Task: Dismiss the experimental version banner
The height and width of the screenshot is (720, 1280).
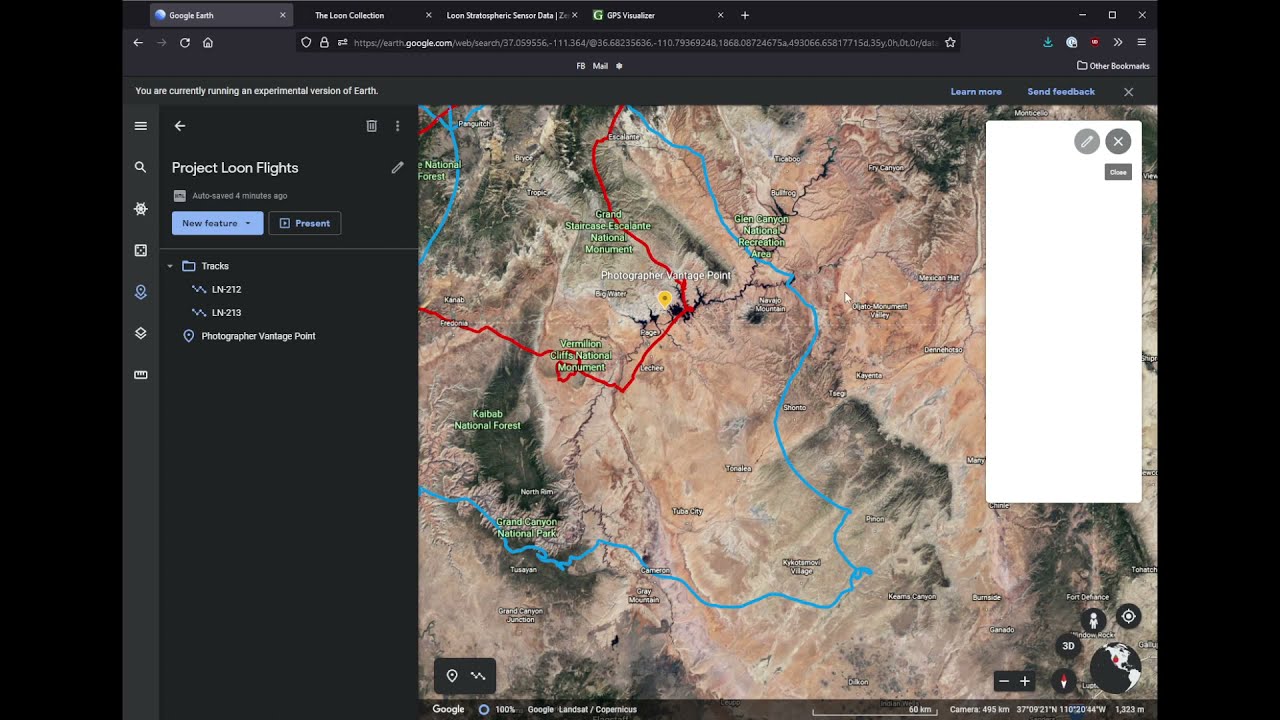Action: (1128, 92)
